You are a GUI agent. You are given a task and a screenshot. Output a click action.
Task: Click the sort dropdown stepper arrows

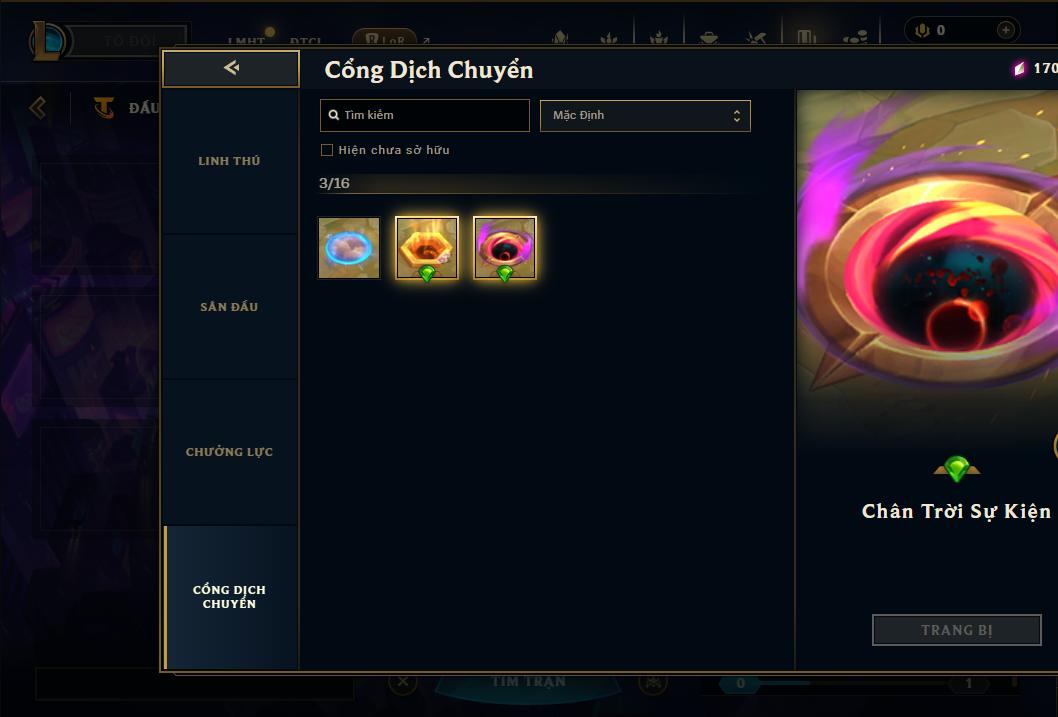click(x=737, y=115)
